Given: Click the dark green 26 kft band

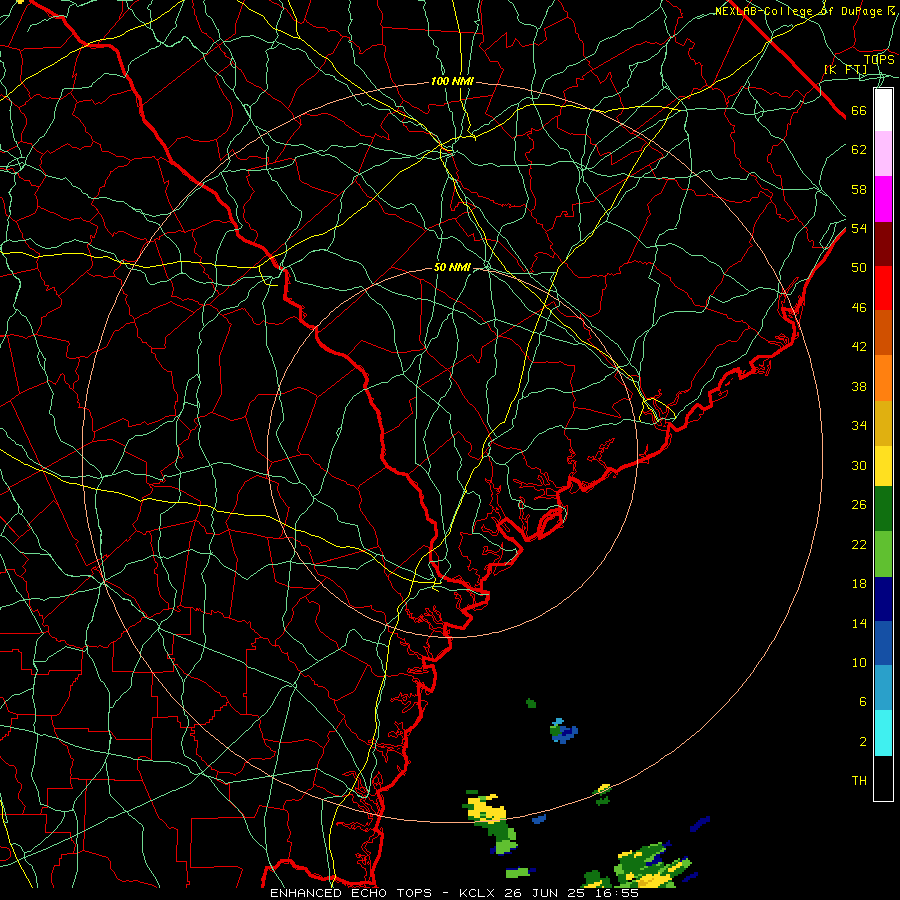Looking at the screenshot, I should click(883, 509).
